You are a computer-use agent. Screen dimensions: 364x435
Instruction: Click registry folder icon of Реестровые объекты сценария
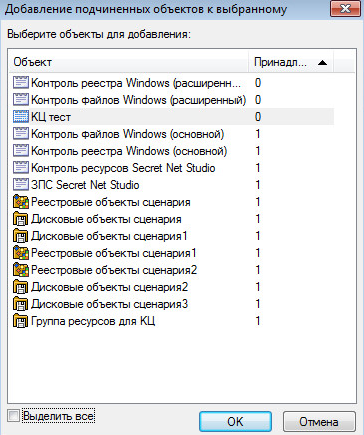point(21,202)
